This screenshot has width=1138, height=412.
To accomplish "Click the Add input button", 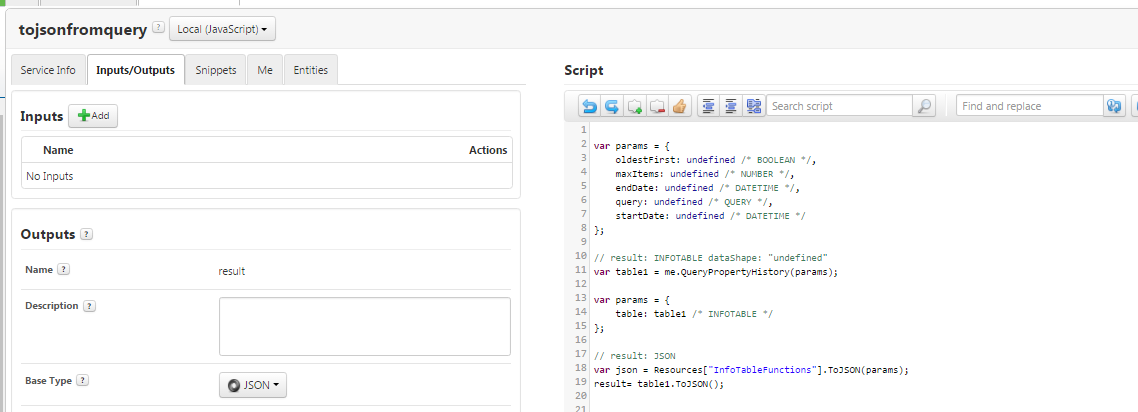I will tap(93, 116).
